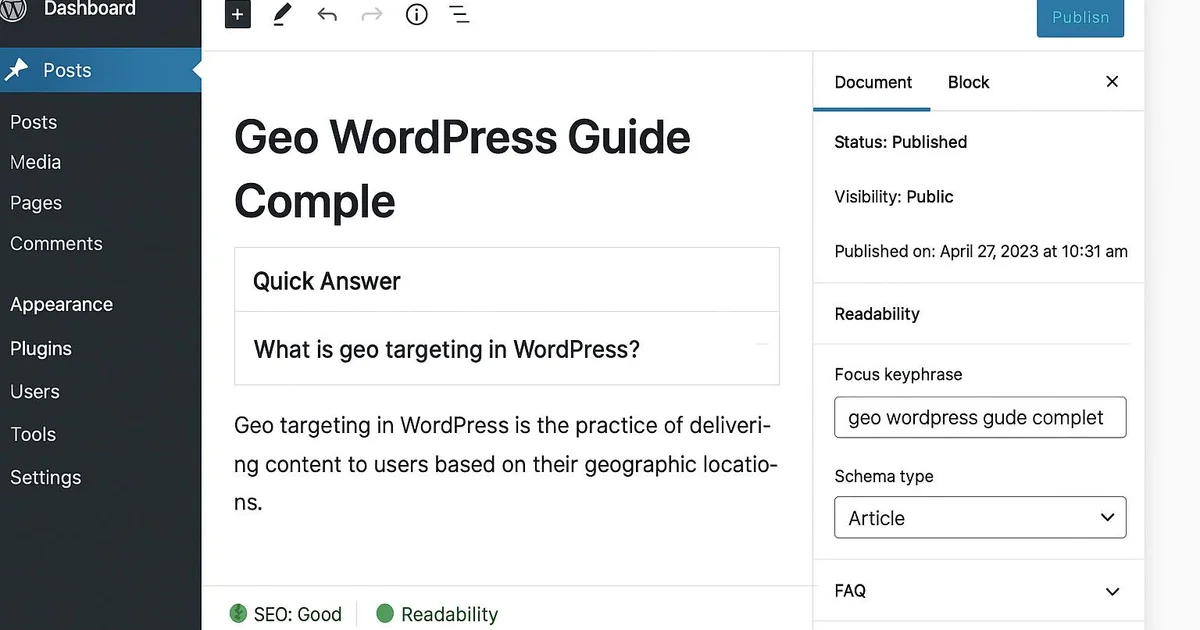Go to the Pages menu item
The width and height of the screenshot is (1200, 630).
point(36,203)
